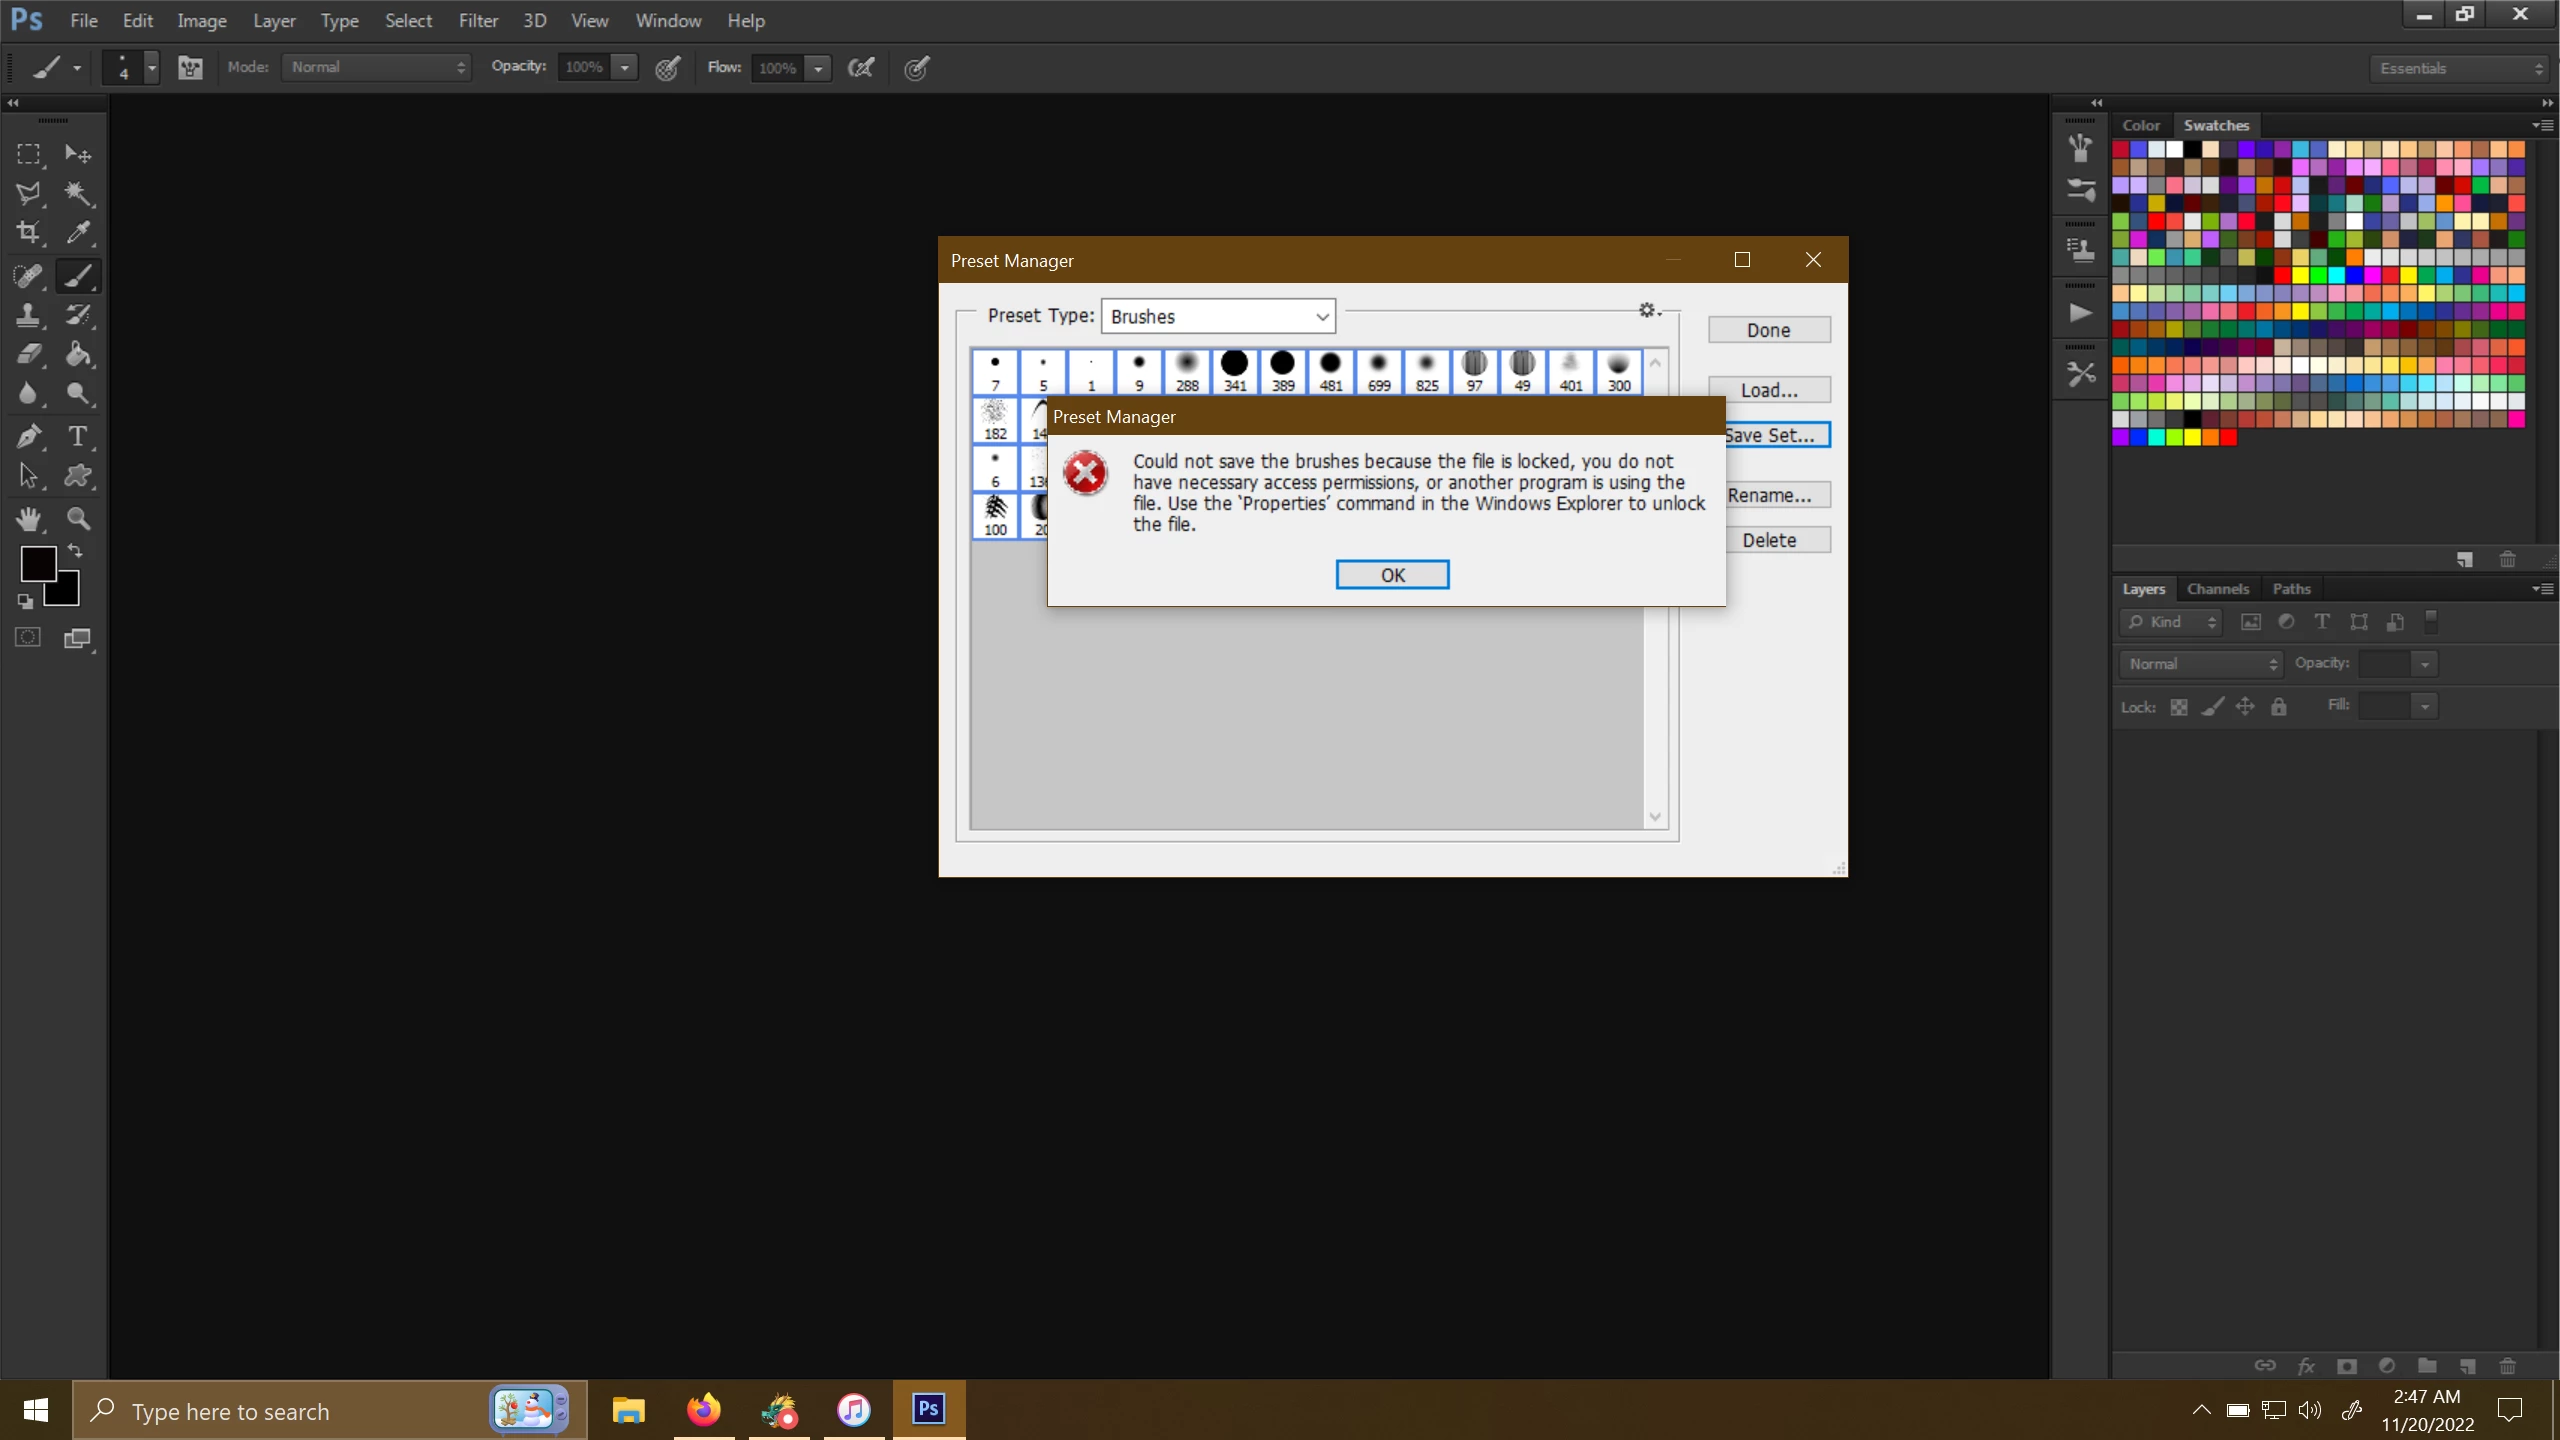Viewport: 2560px width, 1440px height.
Task: Select the Eyedropper tool
Action: pyautogui.click(x=78, y=233)
